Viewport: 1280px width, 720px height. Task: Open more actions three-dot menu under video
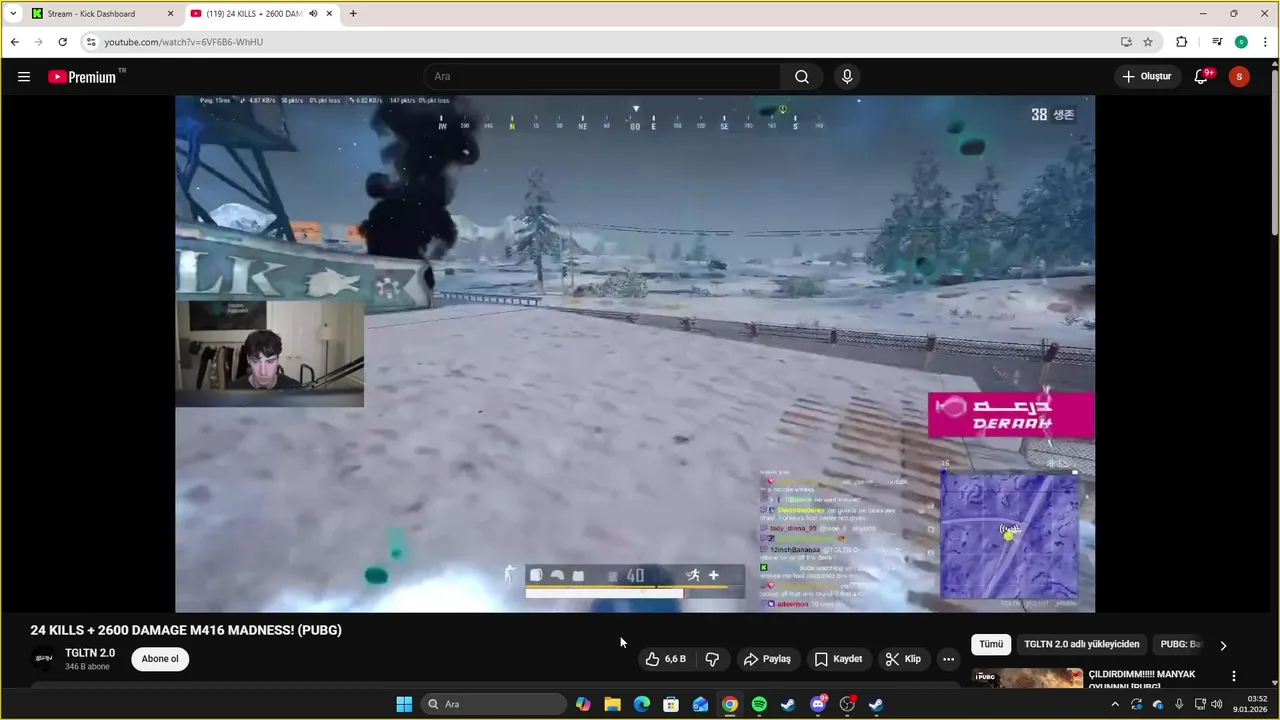(948, 659)
